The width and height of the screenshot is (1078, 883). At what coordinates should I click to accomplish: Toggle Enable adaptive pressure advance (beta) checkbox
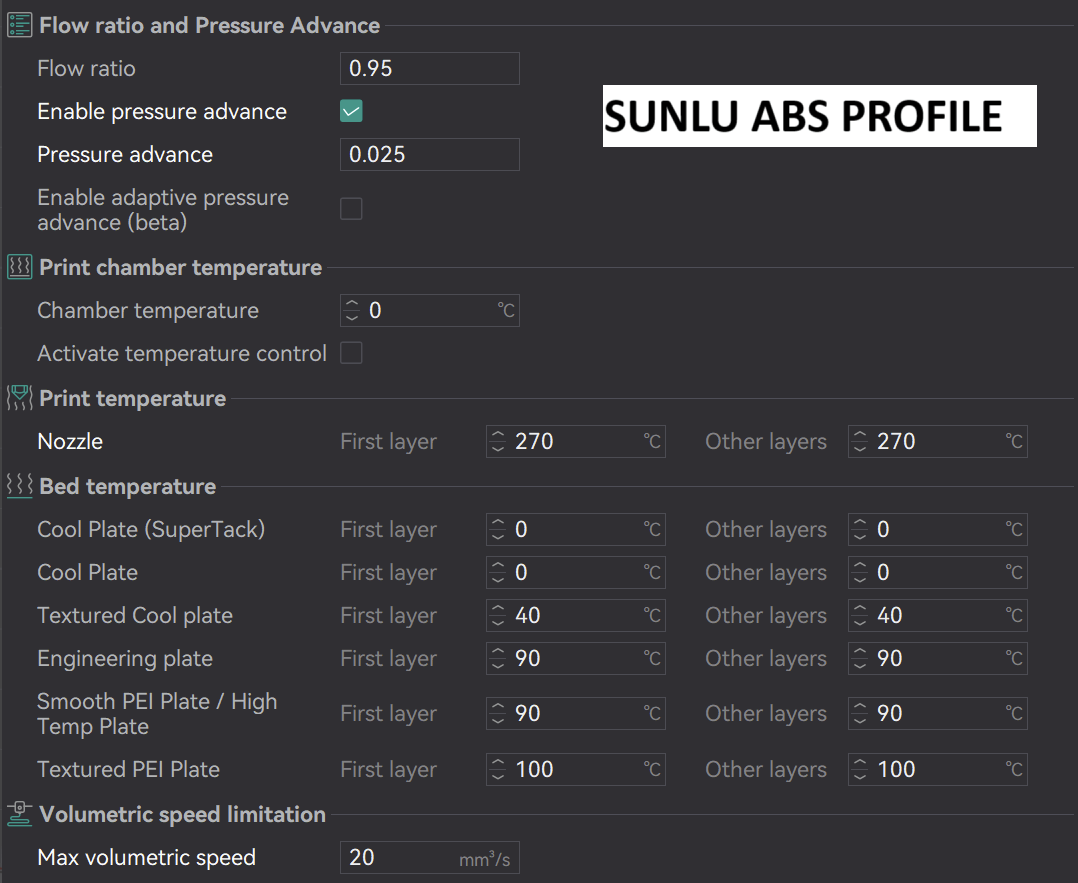(x=351, y=209)
